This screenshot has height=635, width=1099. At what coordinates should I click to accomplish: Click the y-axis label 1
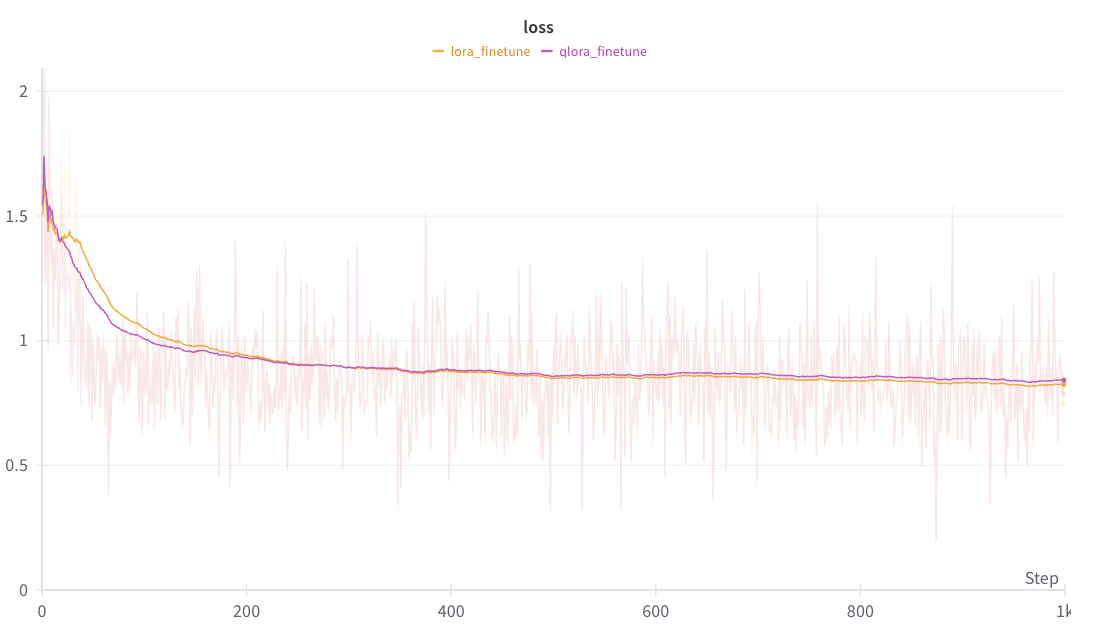(24, 341)
